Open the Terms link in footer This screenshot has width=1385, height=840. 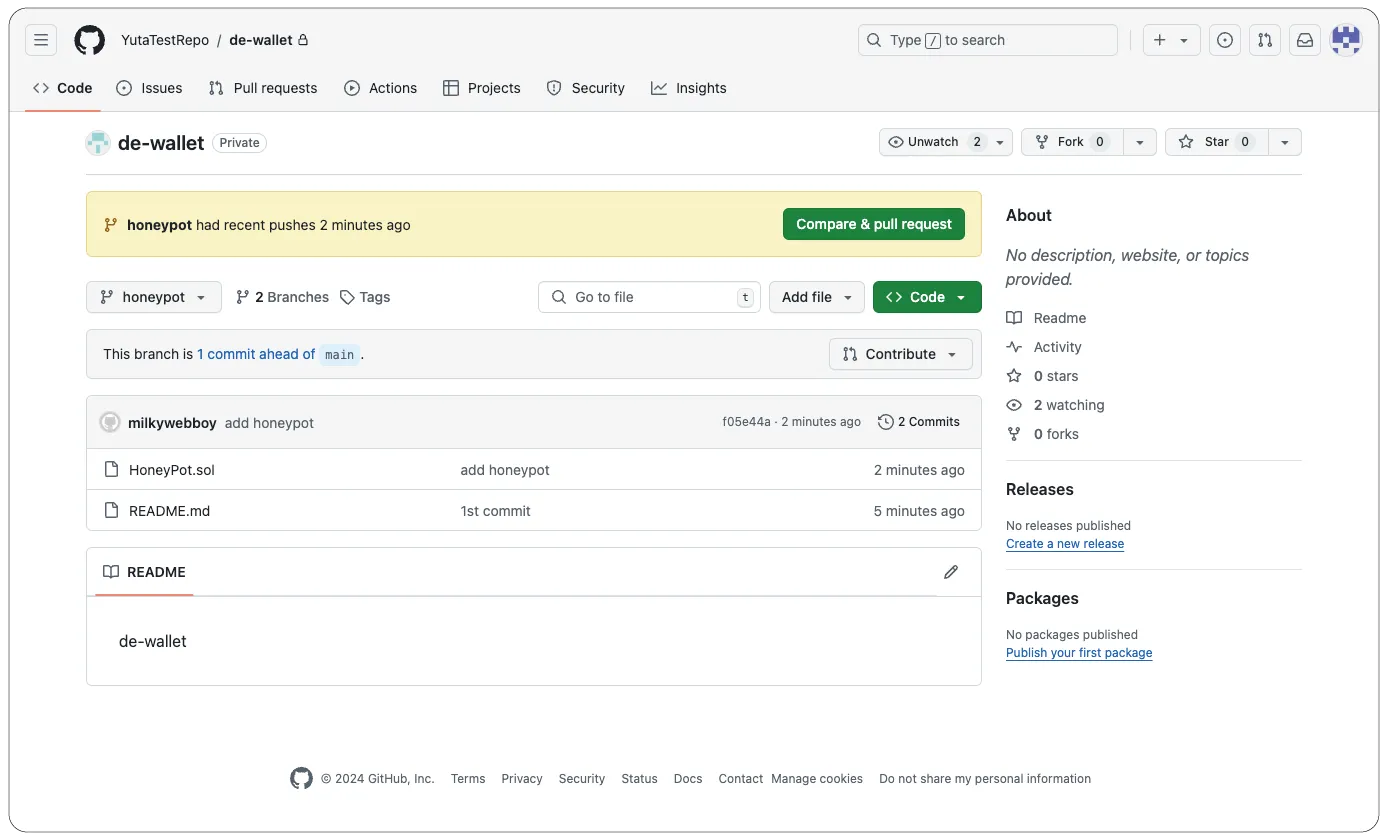coord(468,779)
